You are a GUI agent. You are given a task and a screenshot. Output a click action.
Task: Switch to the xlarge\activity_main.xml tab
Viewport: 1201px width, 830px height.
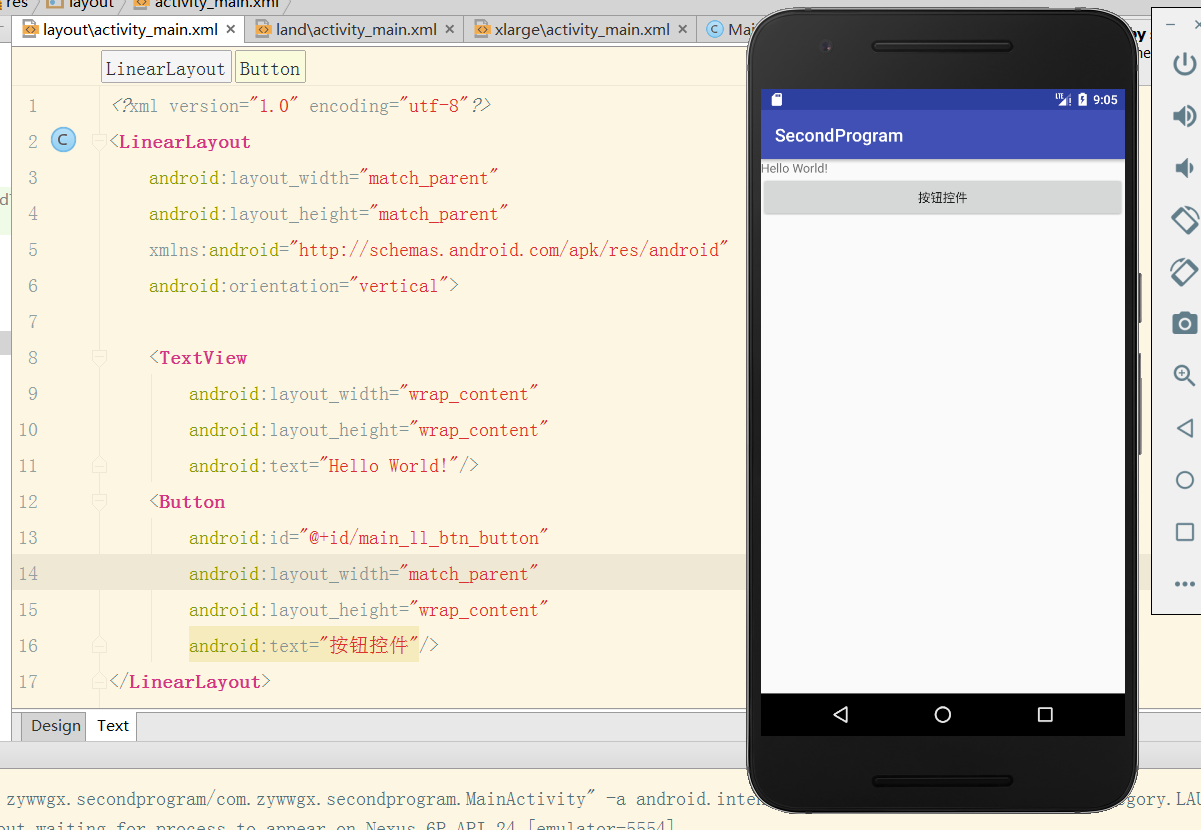pos(582,29)
